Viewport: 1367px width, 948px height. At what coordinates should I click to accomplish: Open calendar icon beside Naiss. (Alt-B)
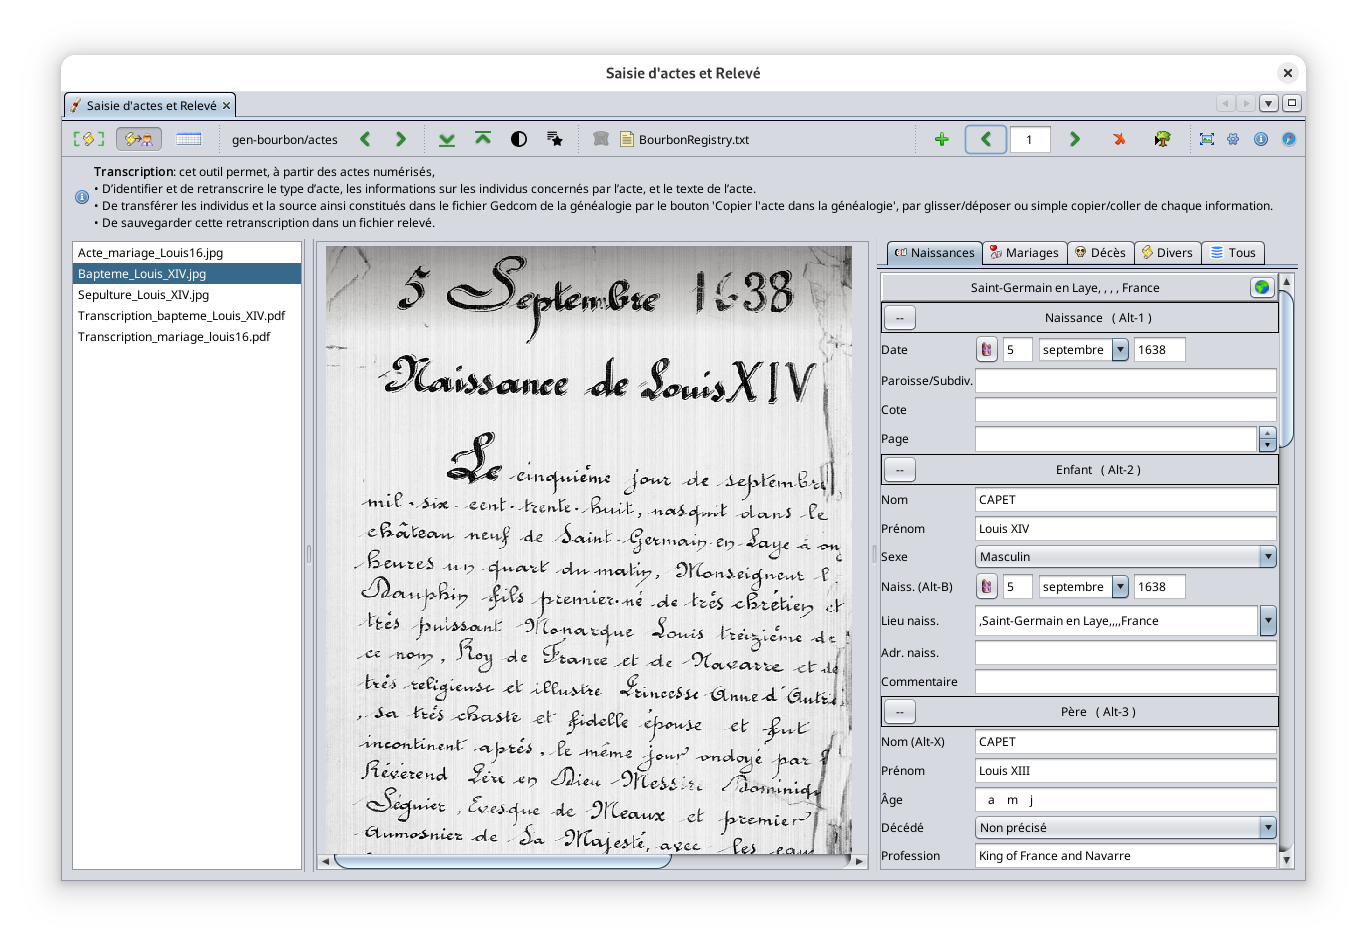coord(987,587)
